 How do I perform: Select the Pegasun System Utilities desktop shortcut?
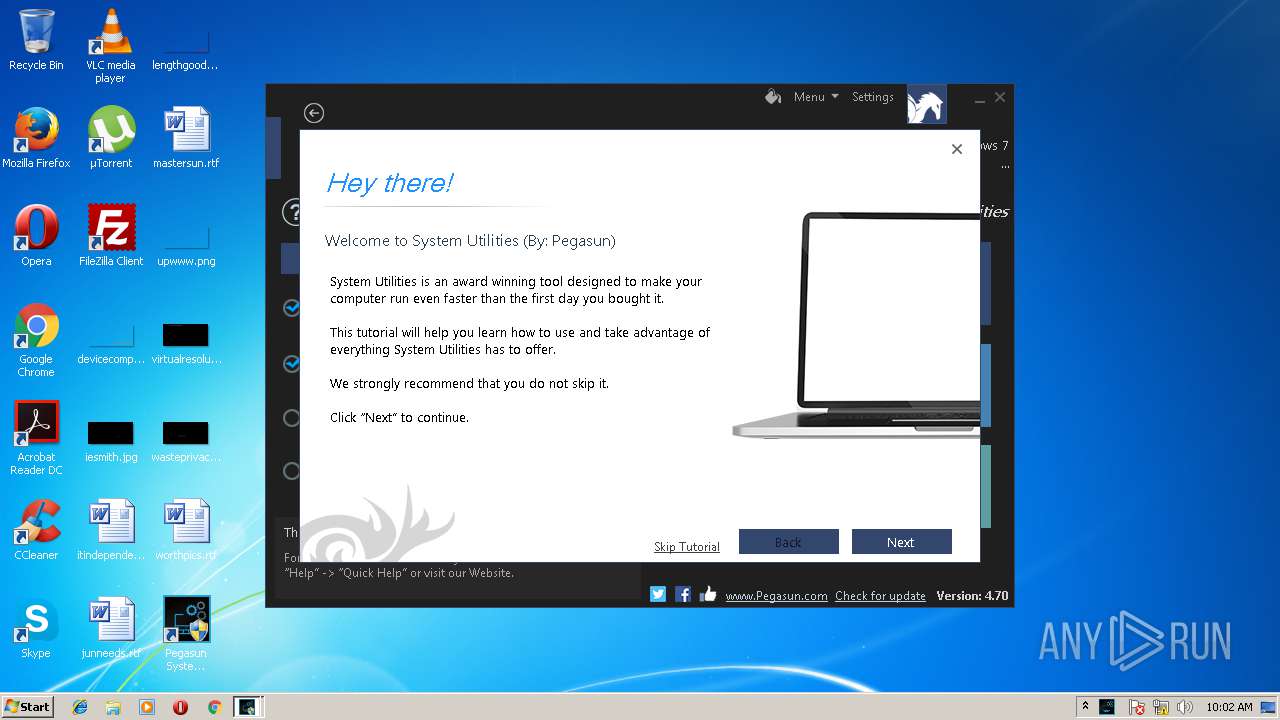(186, 634)
